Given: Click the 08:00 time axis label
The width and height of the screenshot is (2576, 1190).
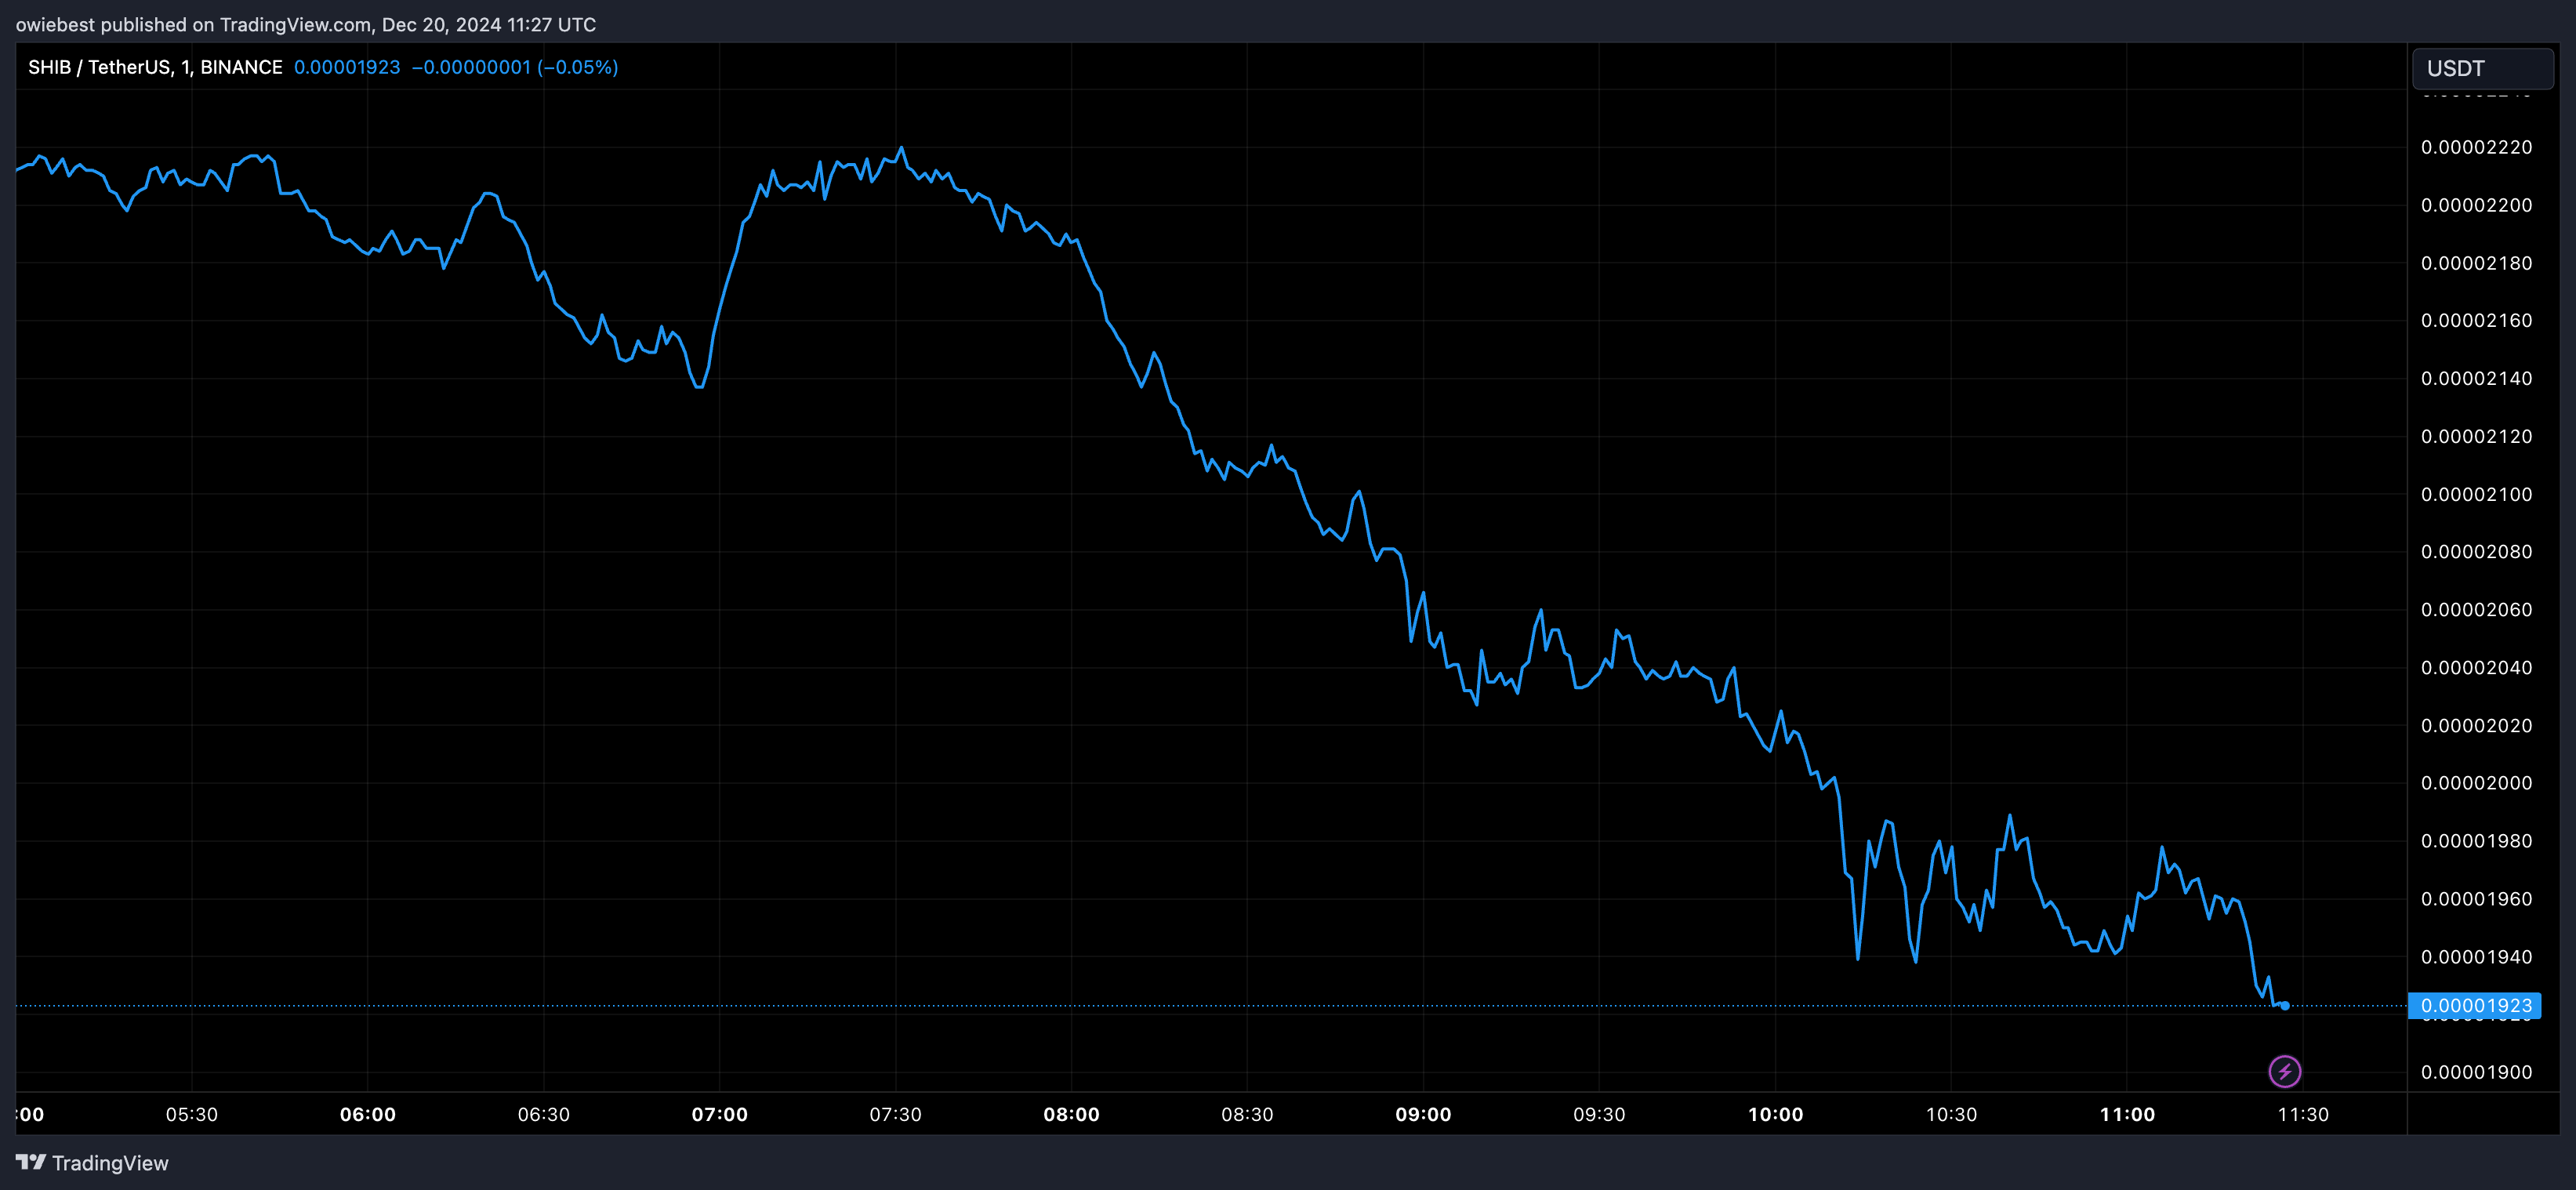Looking at the screenshot, I should 1071,1114.
